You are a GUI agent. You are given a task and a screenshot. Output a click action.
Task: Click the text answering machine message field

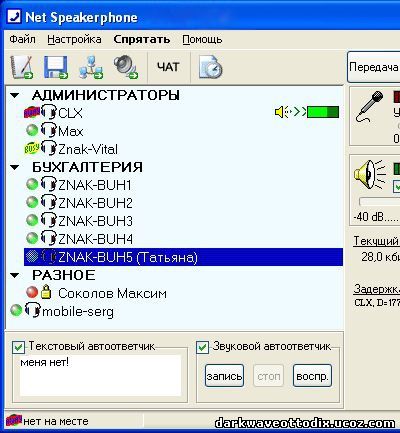coord(100,375)
